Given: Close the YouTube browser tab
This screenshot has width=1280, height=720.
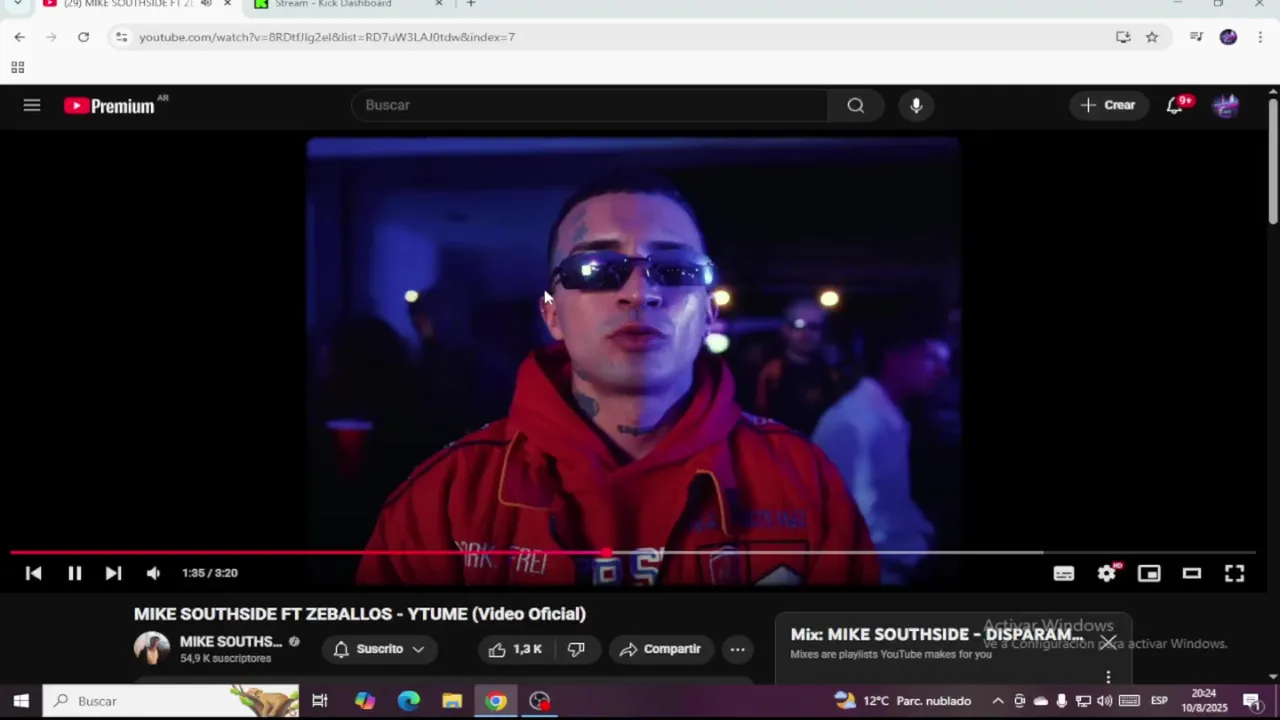Looking at the screenshot, I should pos(227,4).
